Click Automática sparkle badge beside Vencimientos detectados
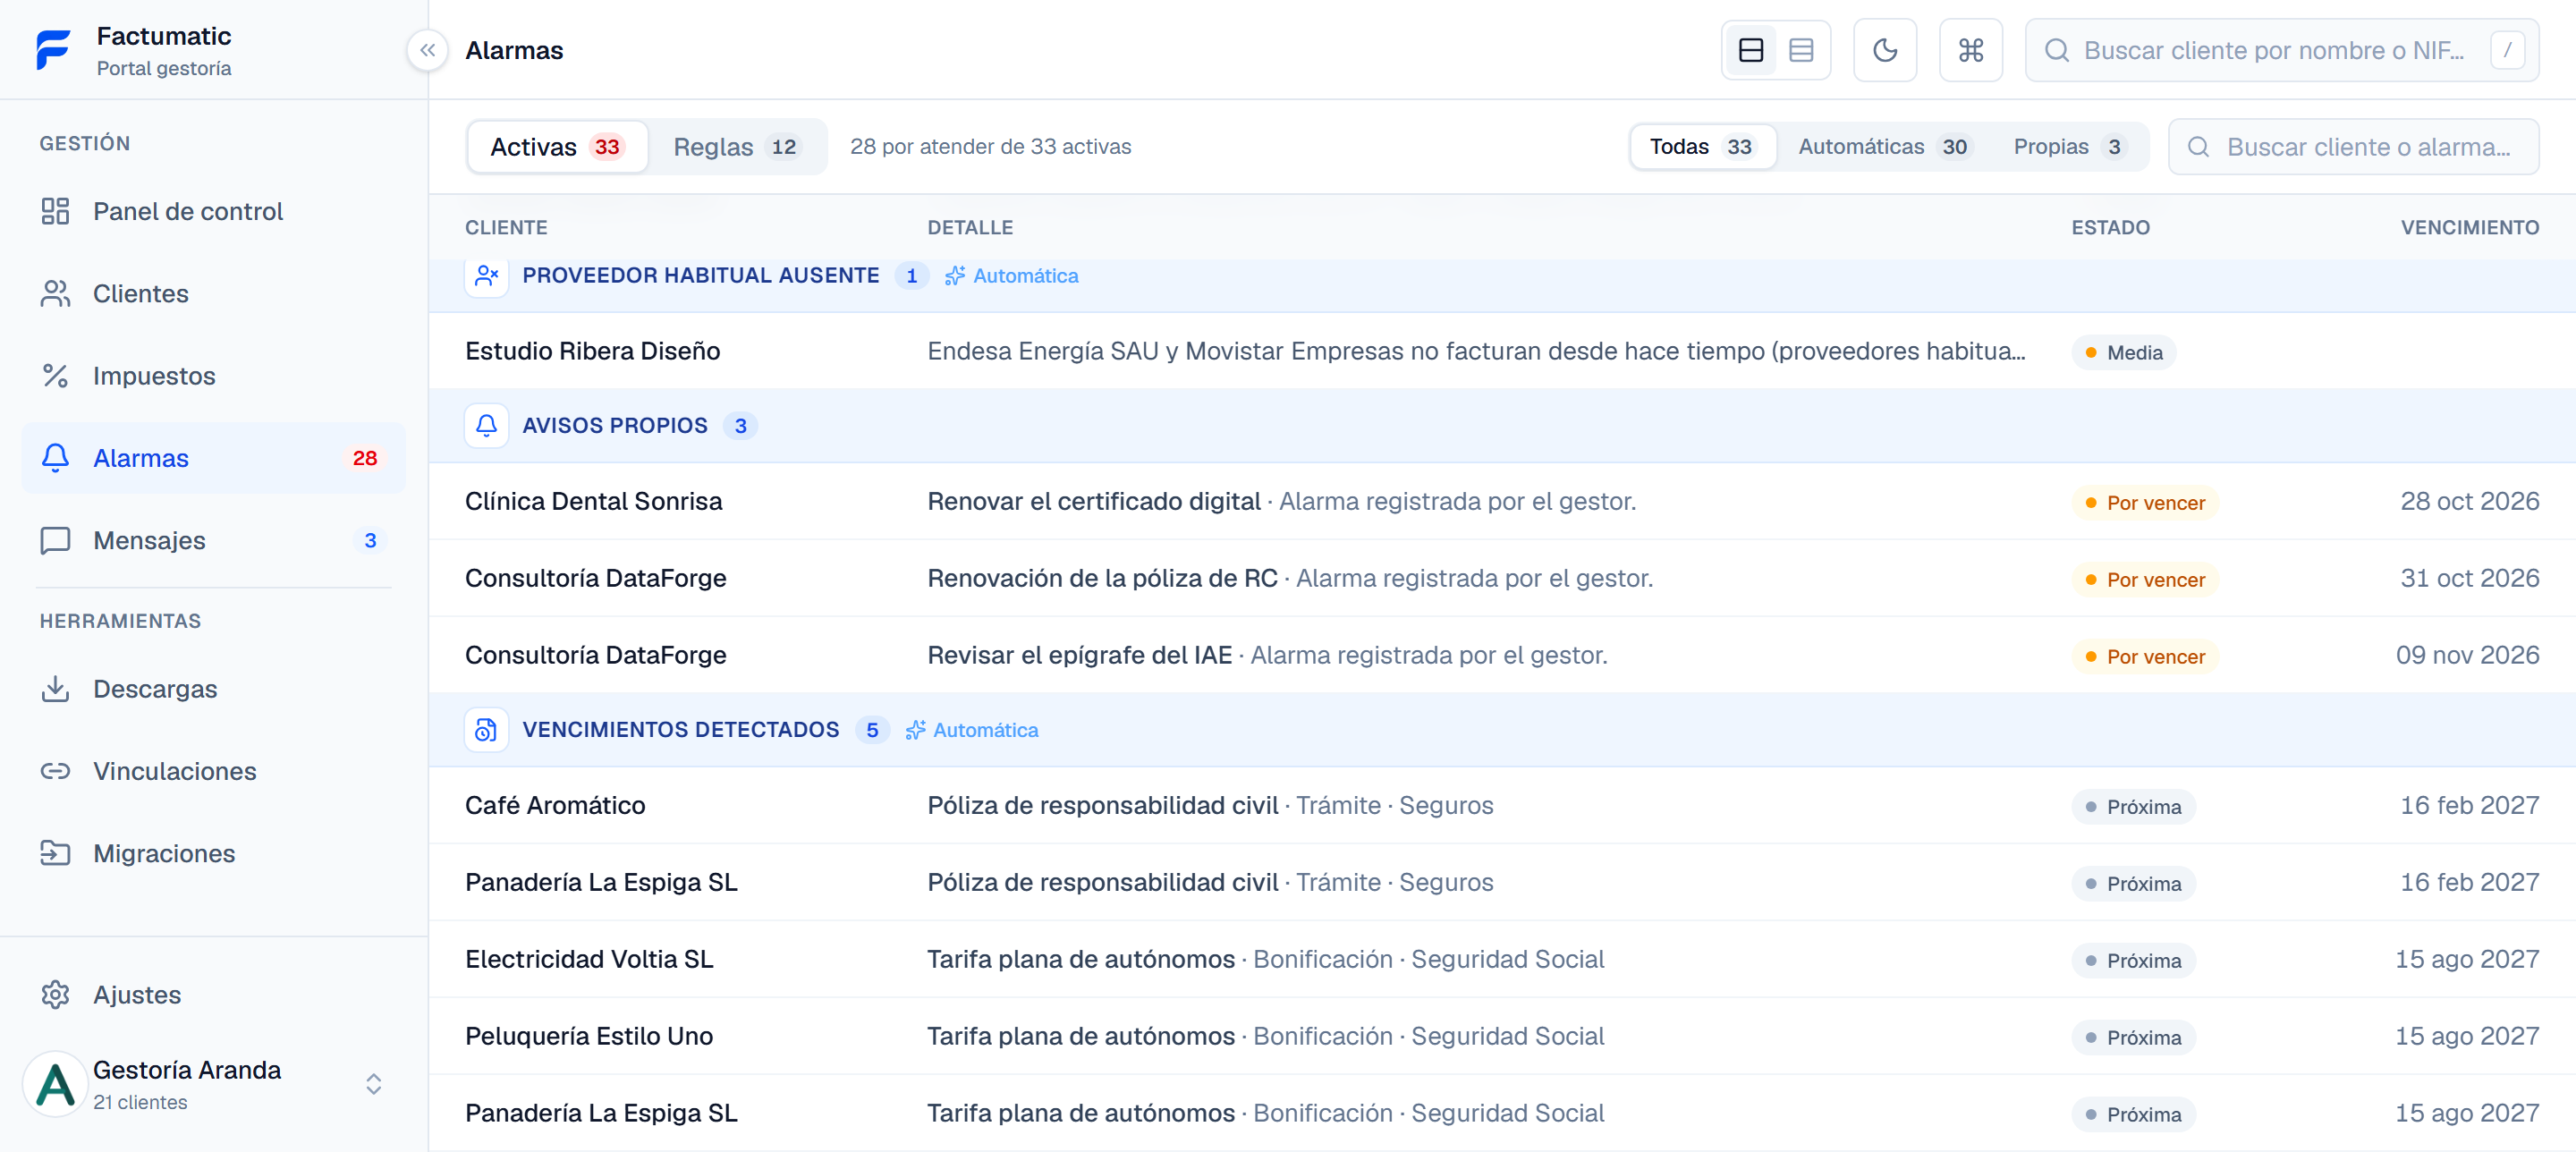This screenshot has width=2576, height=1152. [972, 730]
